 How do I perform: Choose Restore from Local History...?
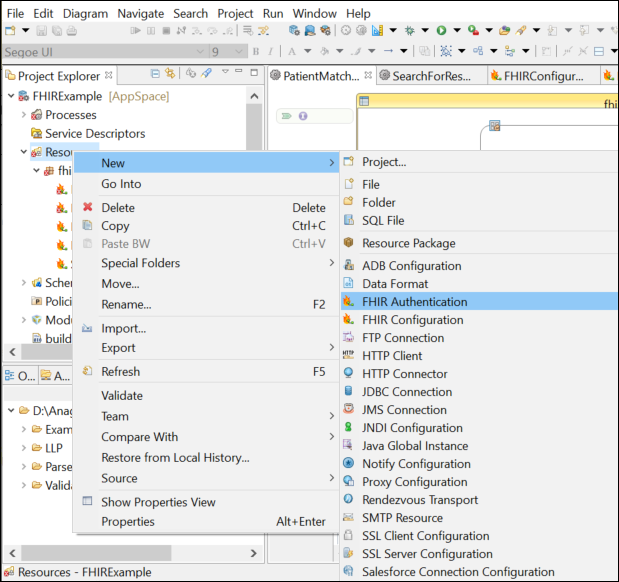coord(175,458)
